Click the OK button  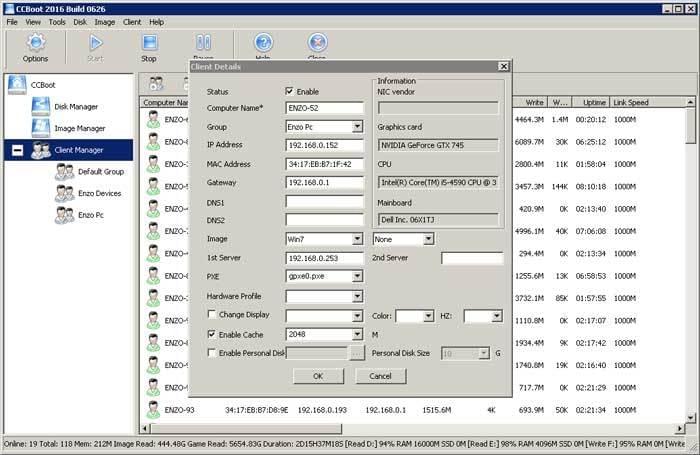317,376
